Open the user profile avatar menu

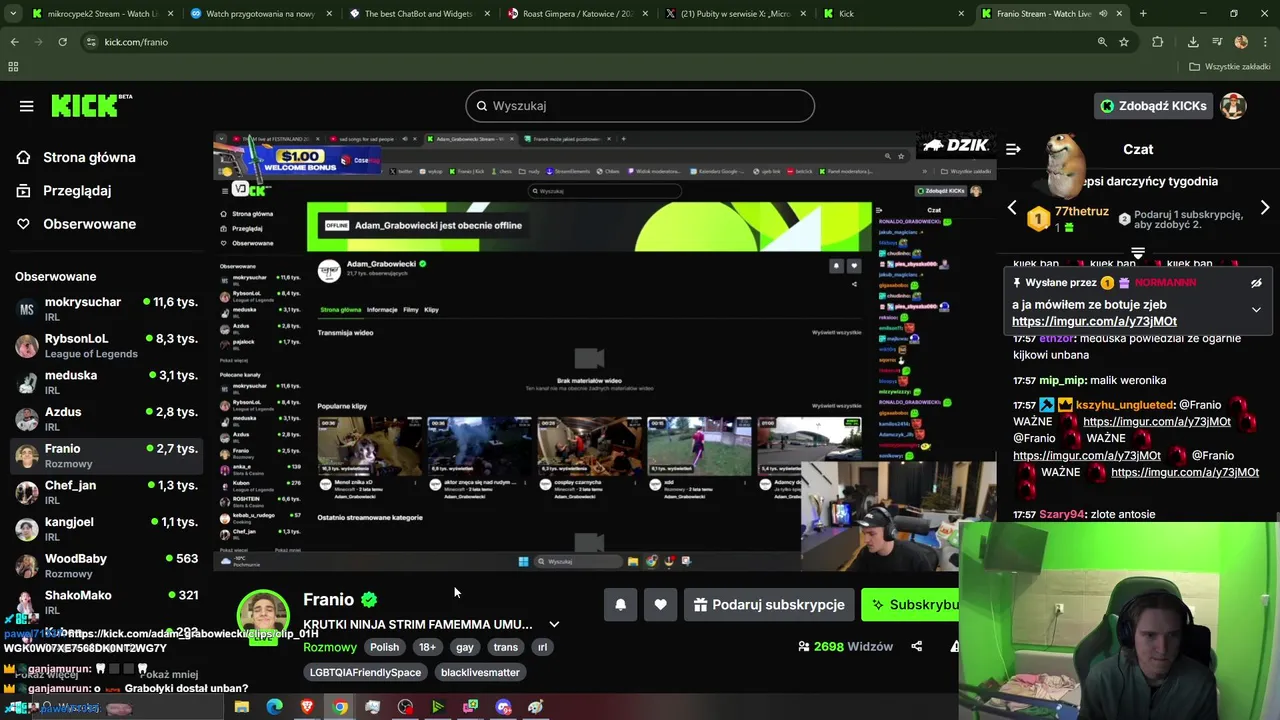pos(1233,106)
